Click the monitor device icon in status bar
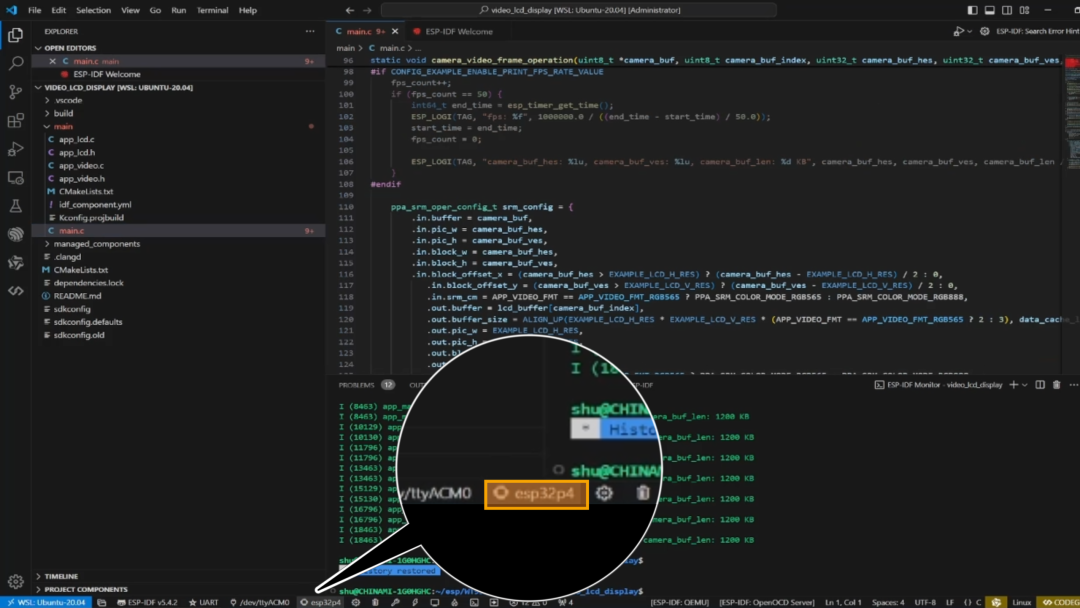The image size is (1080, 608). click(x=435, y=602)
